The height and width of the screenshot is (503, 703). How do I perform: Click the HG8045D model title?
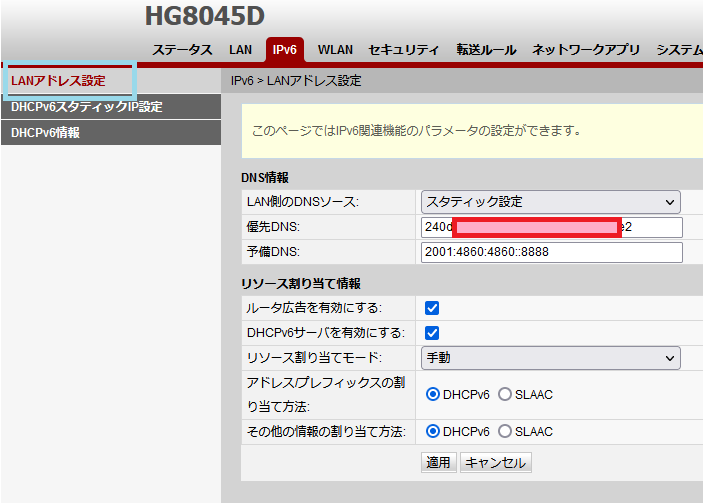pyautogui.click(x=205, y=16)
